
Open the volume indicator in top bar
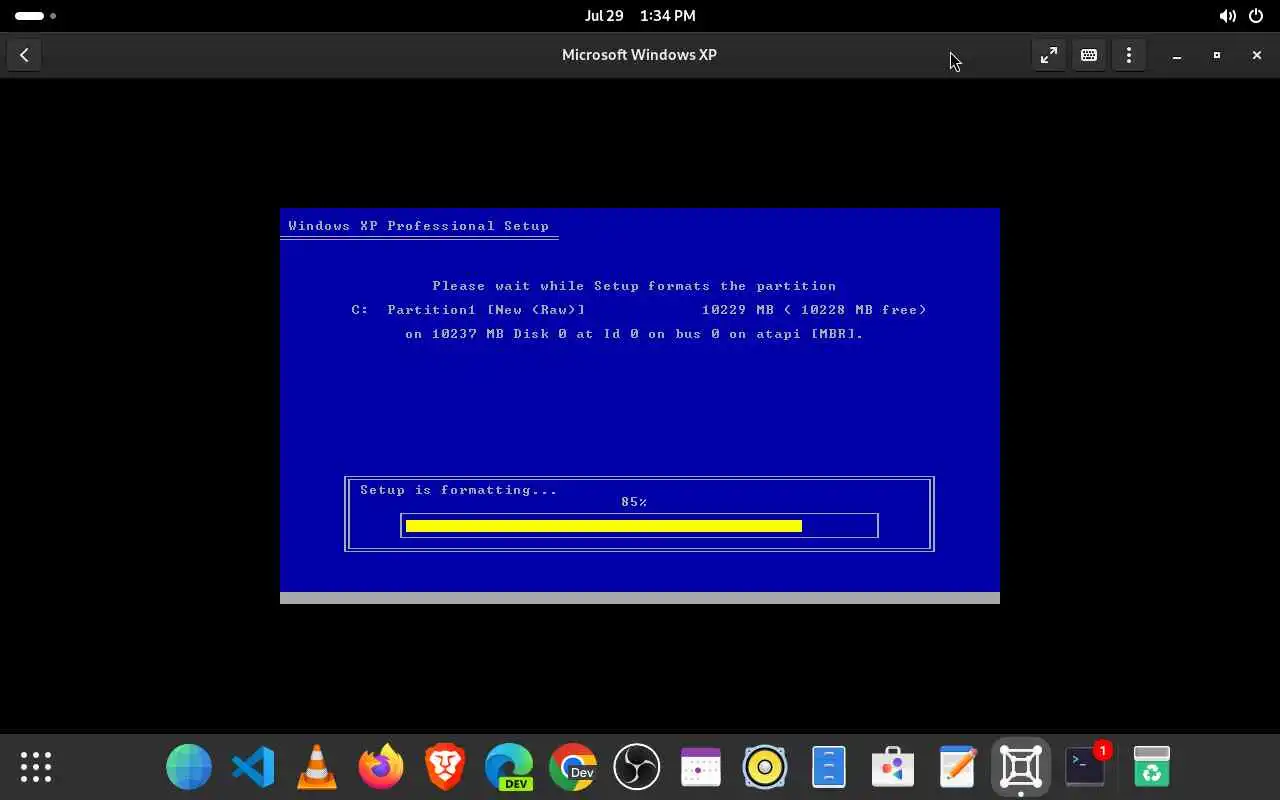coord(1227,16)
